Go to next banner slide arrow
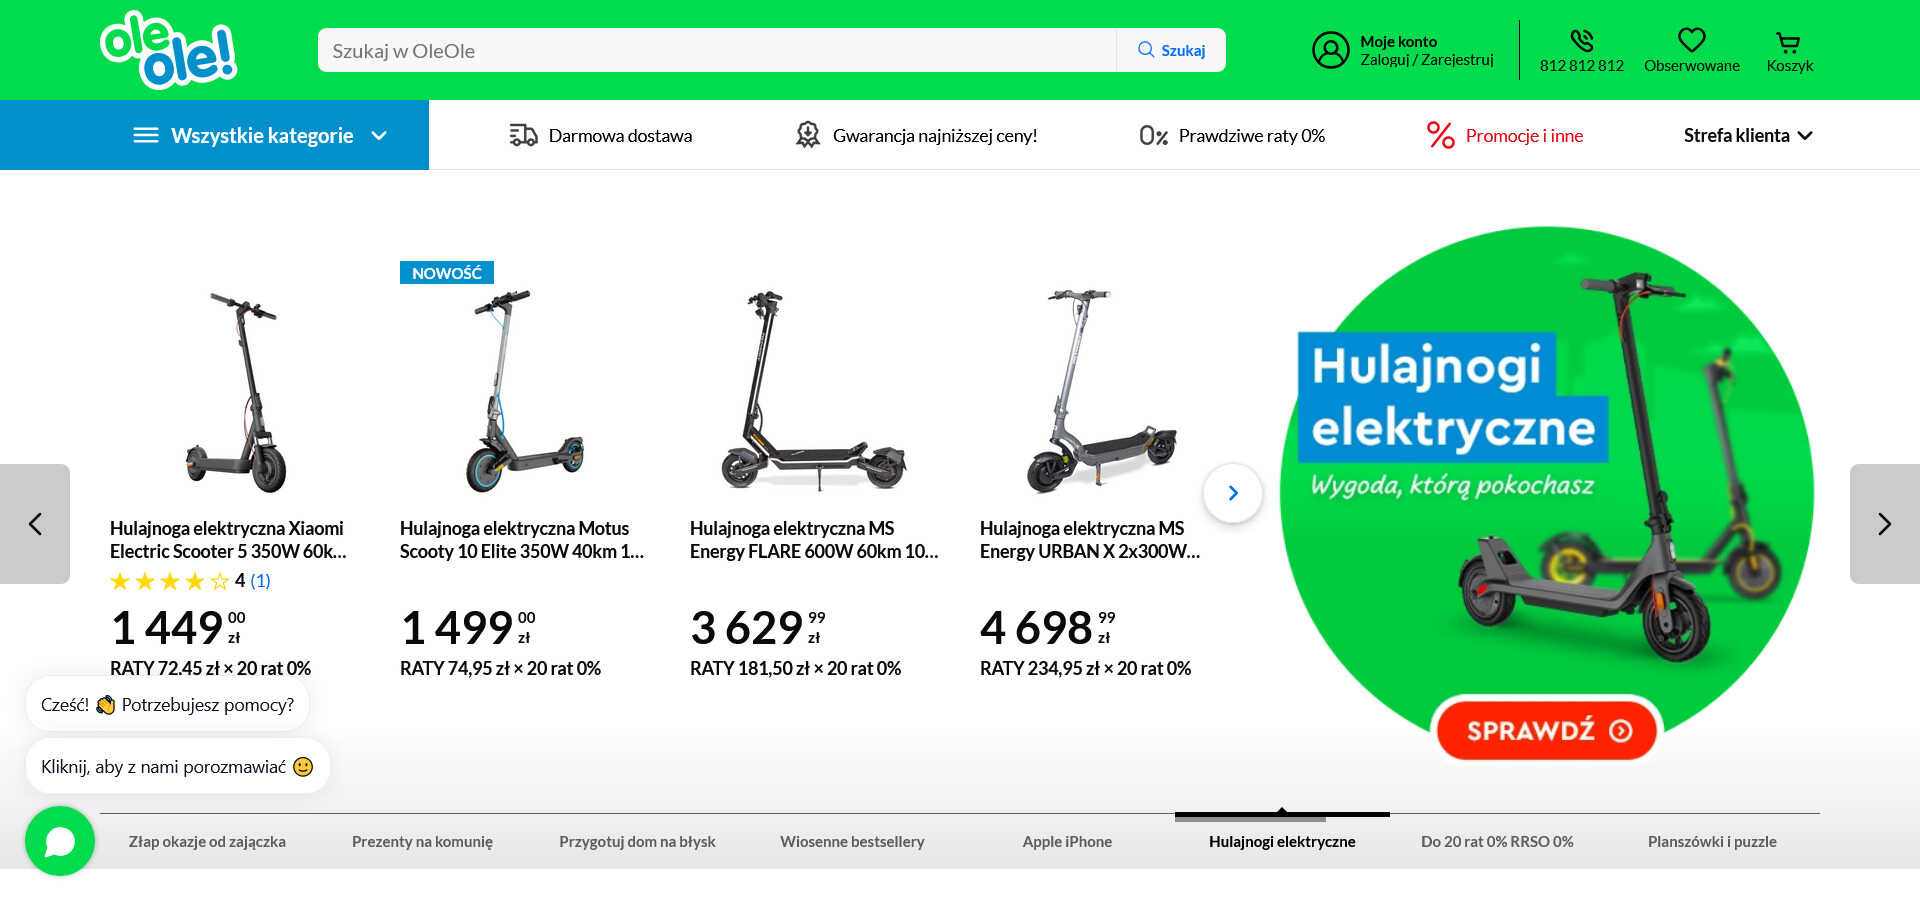This screenshot has height=901, width=1920. [x=1884, y=524]
